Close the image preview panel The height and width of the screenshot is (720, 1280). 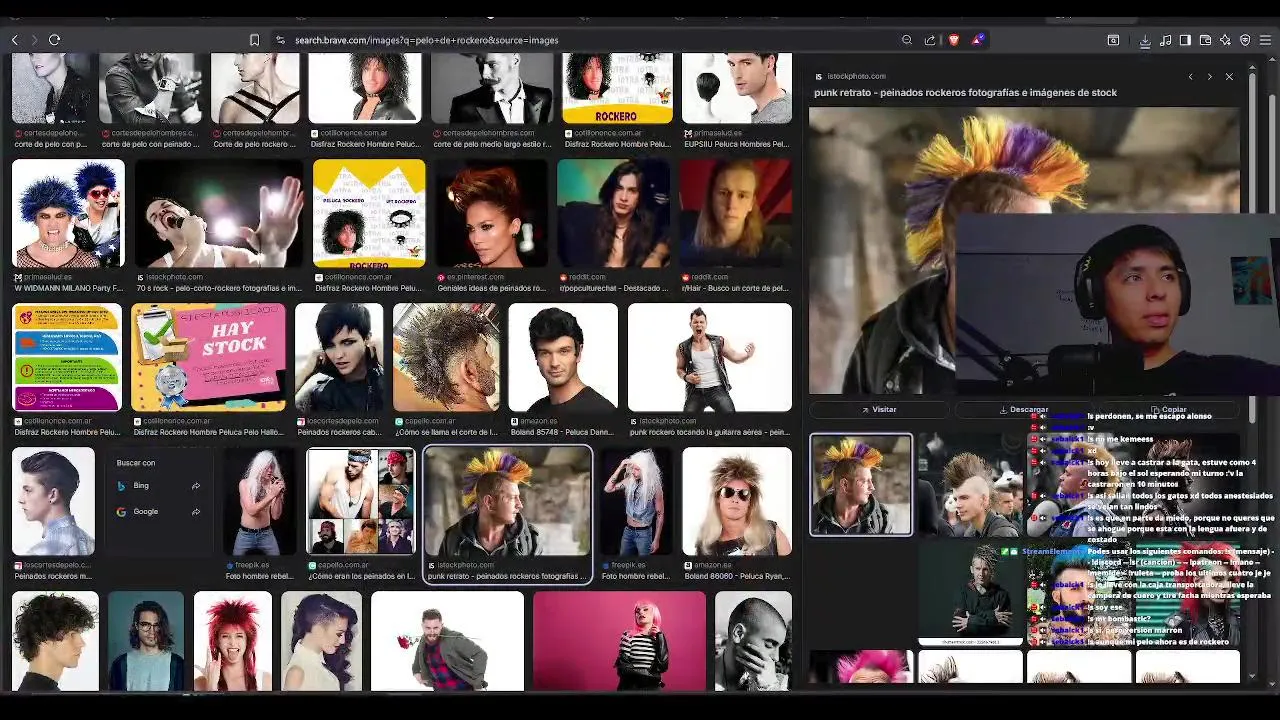tap(1229, 76)
